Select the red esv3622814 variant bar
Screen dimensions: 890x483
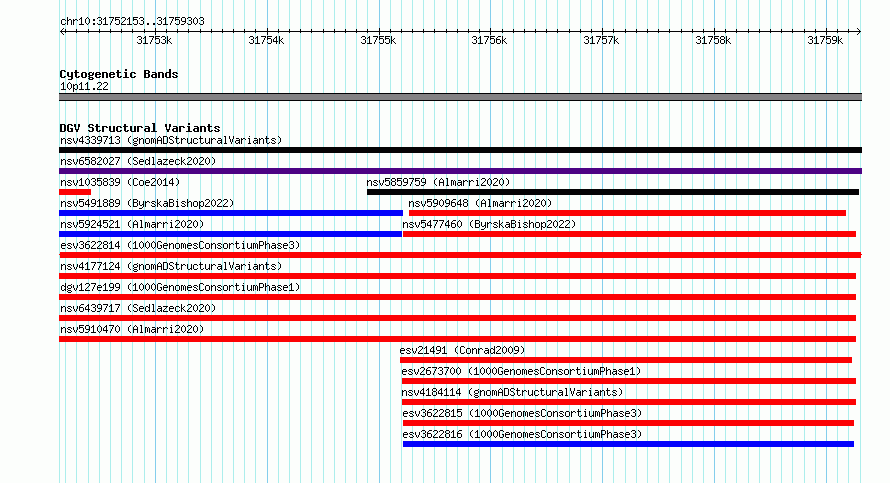coord(460,255)
